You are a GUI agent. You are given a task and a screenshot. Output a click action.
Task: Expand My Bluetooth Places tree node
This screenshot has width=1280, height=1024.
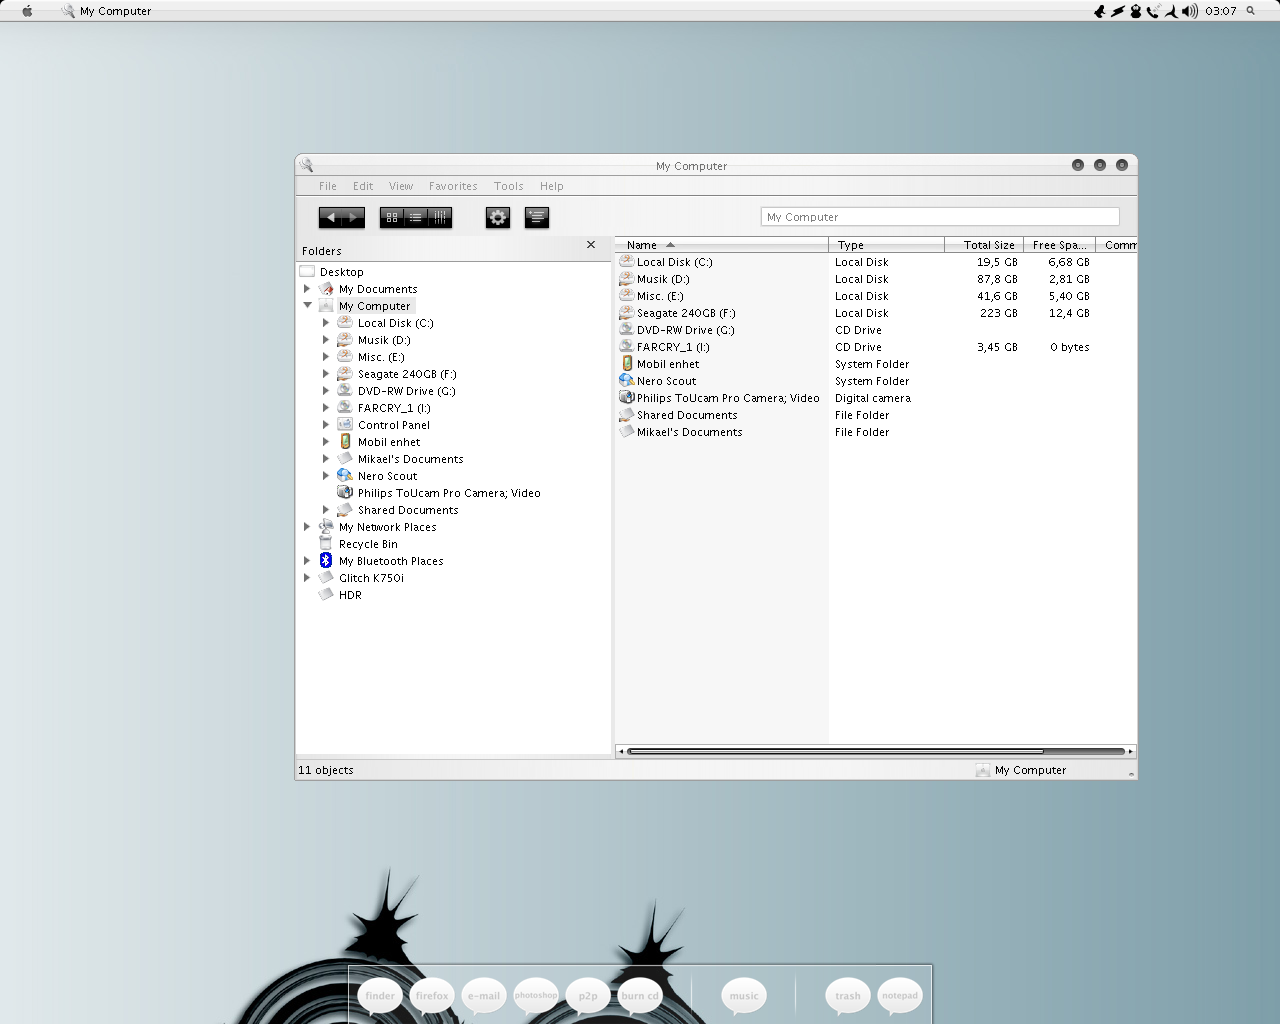(x=307, y=561)
